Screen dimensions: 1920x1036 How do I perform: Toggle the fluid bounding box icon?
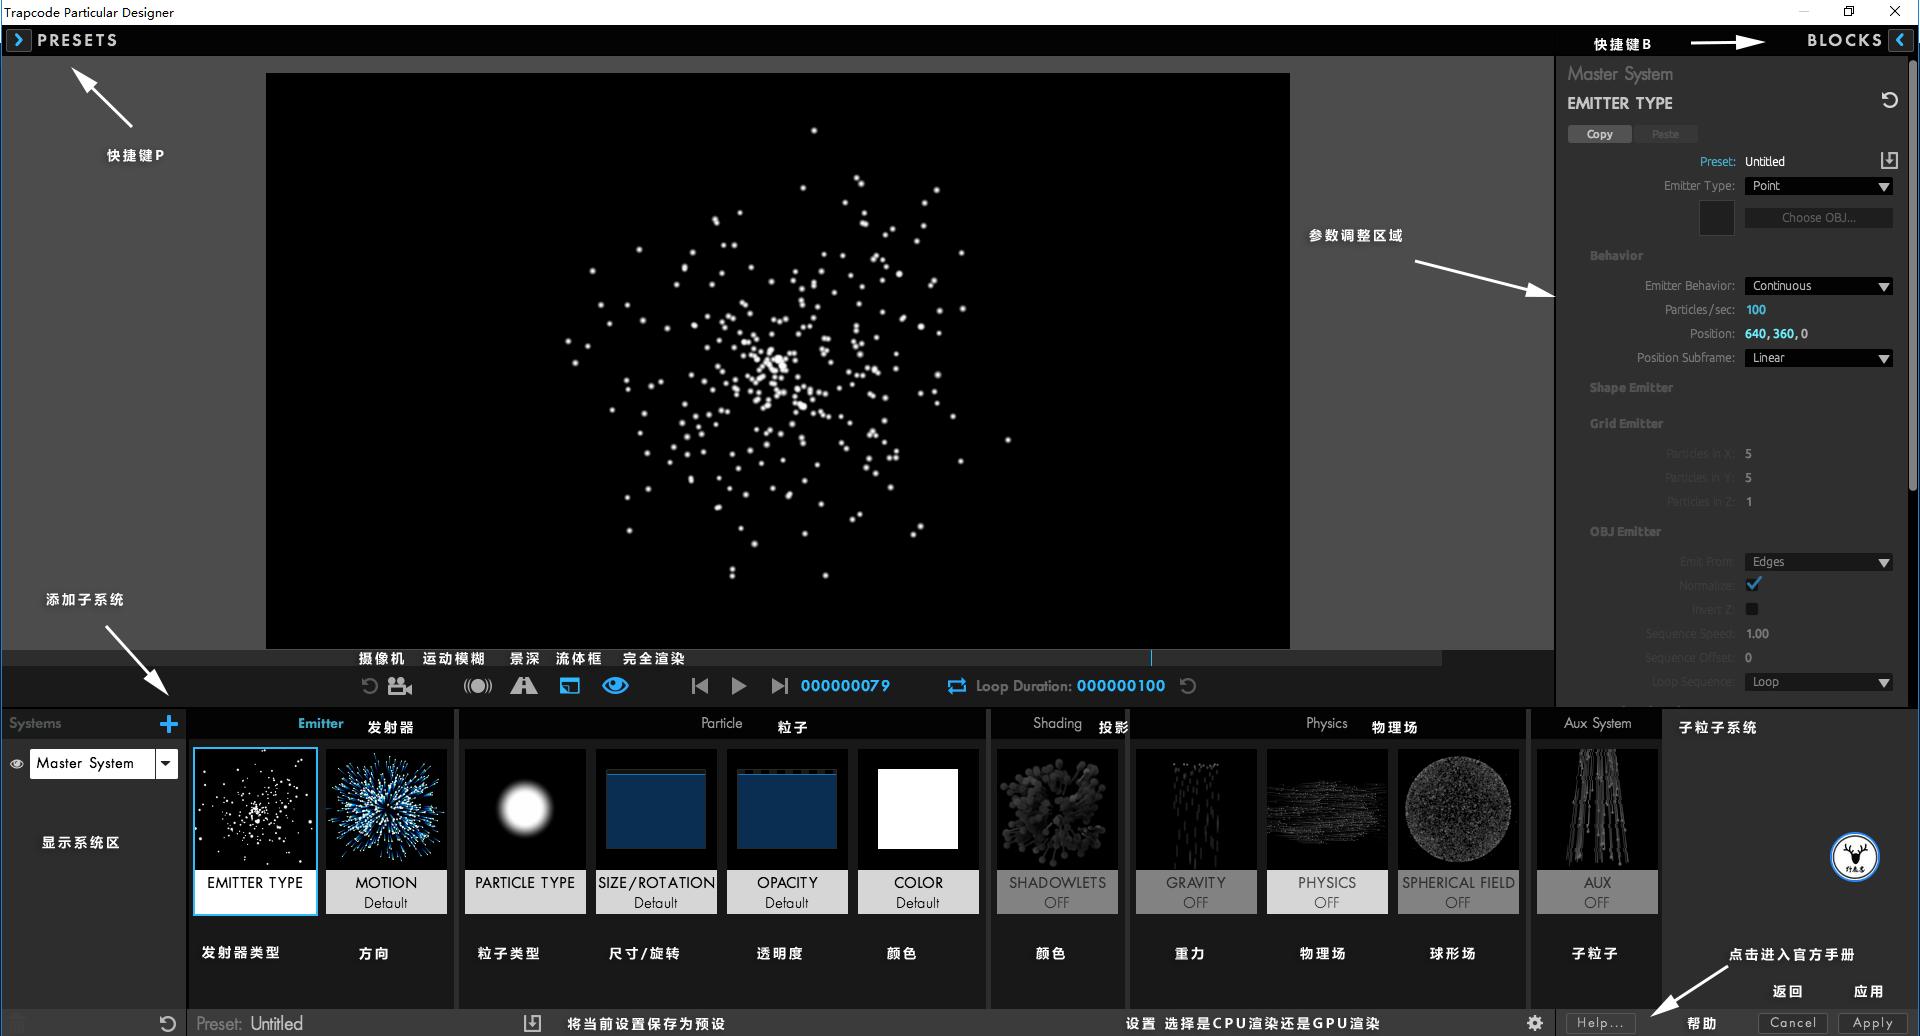pyautogui.click(x=569, y=686)
